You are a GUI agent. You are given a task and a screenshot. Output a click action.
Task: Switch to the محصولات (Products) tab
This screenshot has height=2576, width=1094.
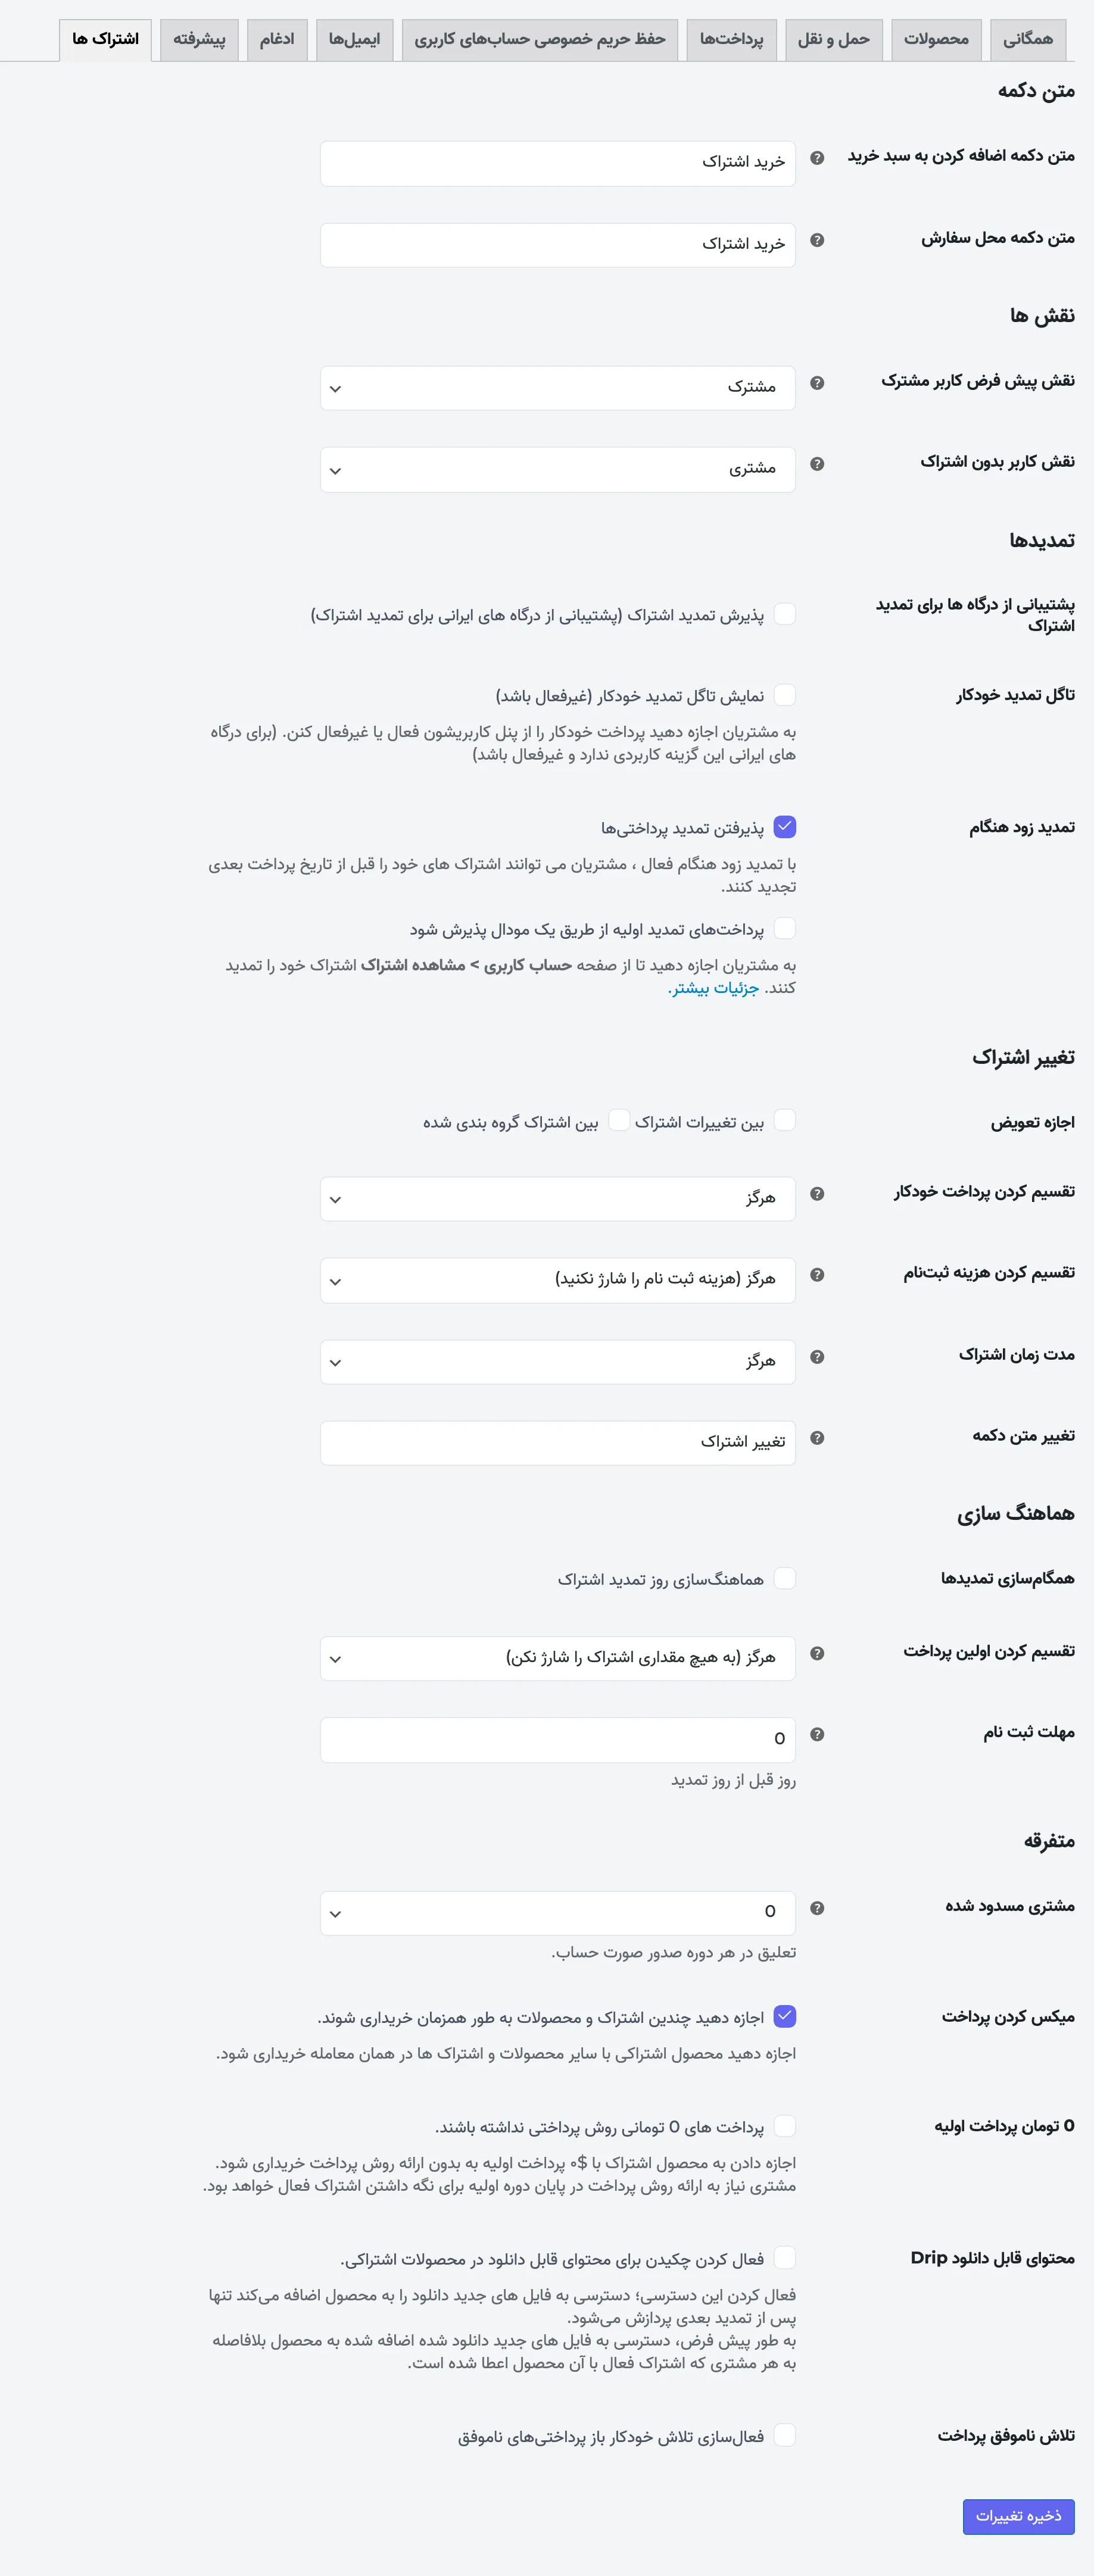(936, 40)
